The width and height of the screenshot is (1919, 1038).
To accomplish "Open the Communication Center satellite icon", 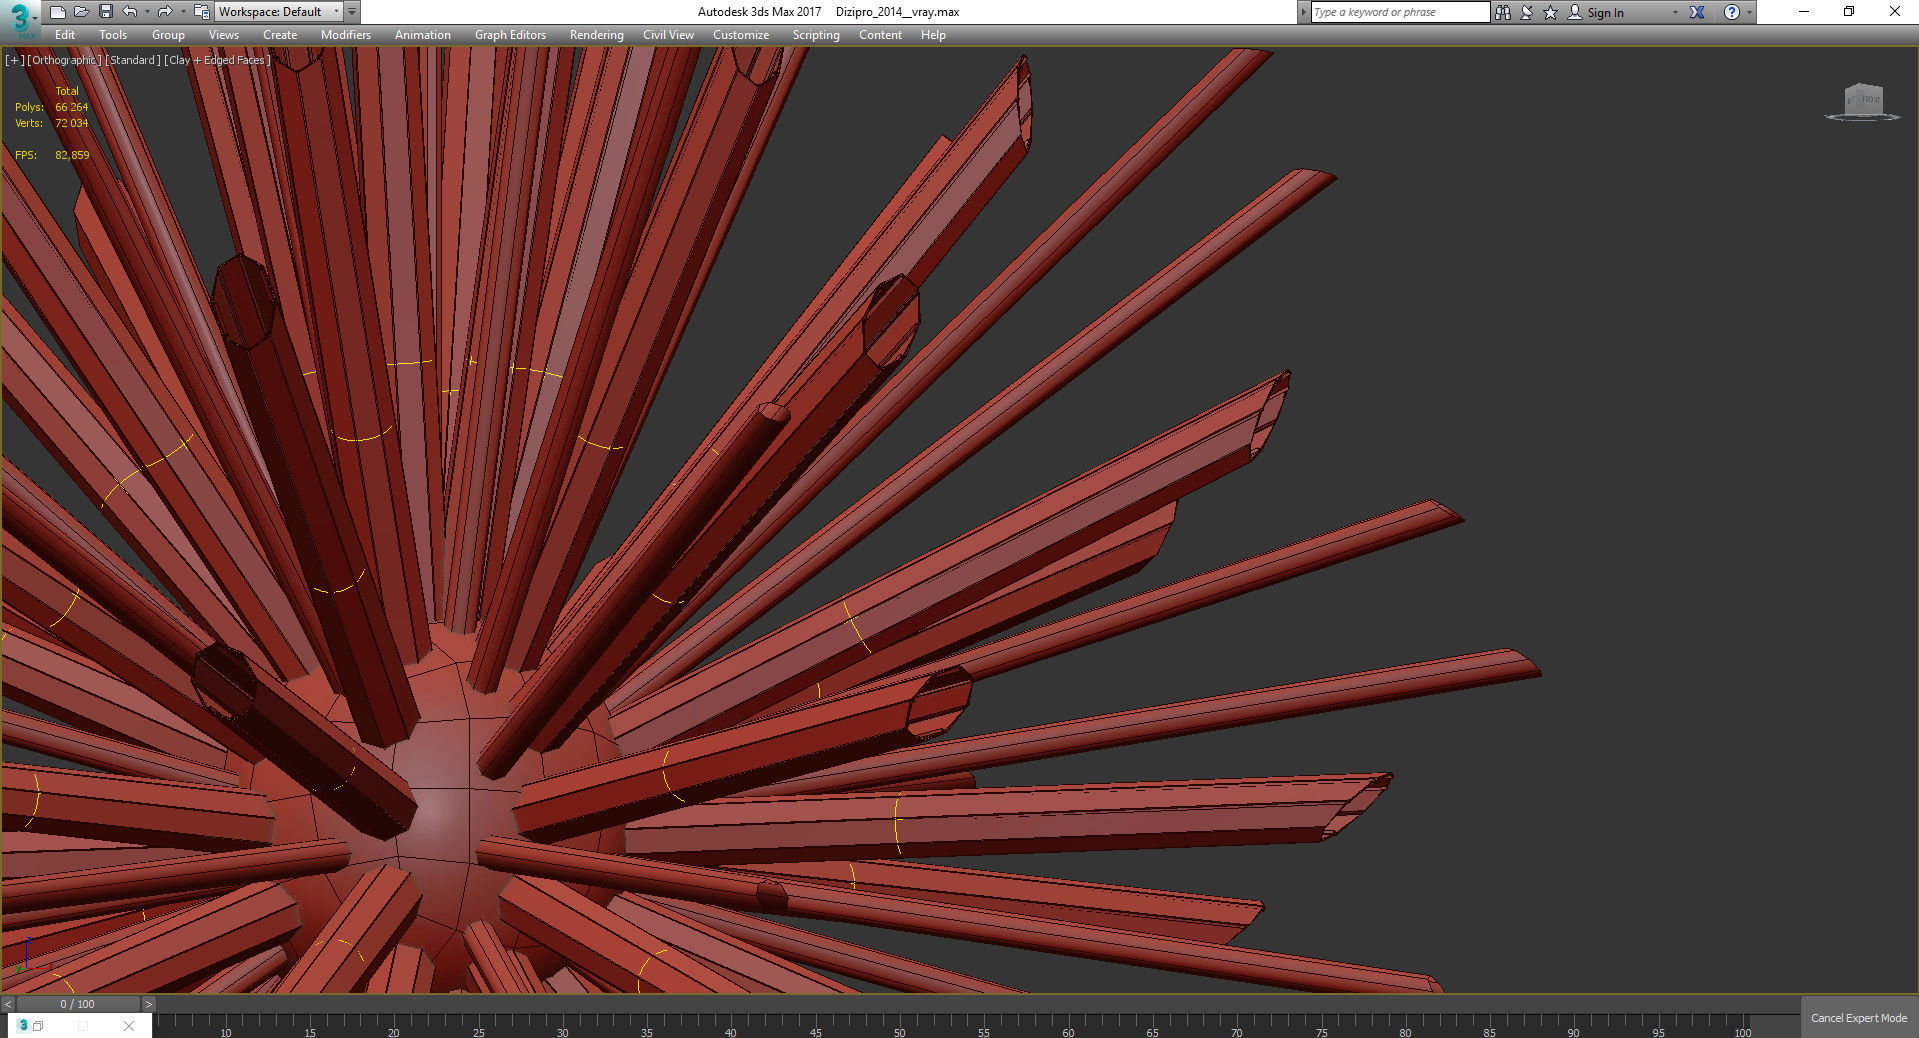I will click(1527, 12).
